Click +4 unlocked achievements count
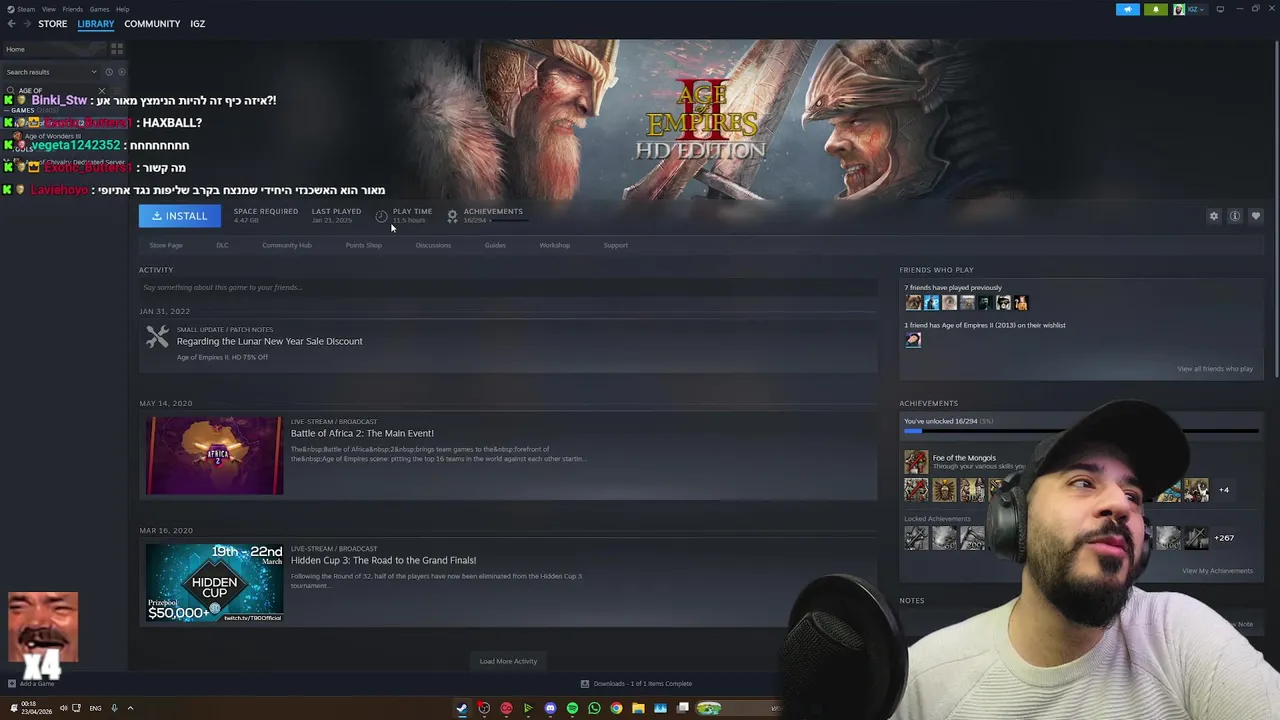The width and height of the screenshot is (1280, 720). (x=1224, y=490)
